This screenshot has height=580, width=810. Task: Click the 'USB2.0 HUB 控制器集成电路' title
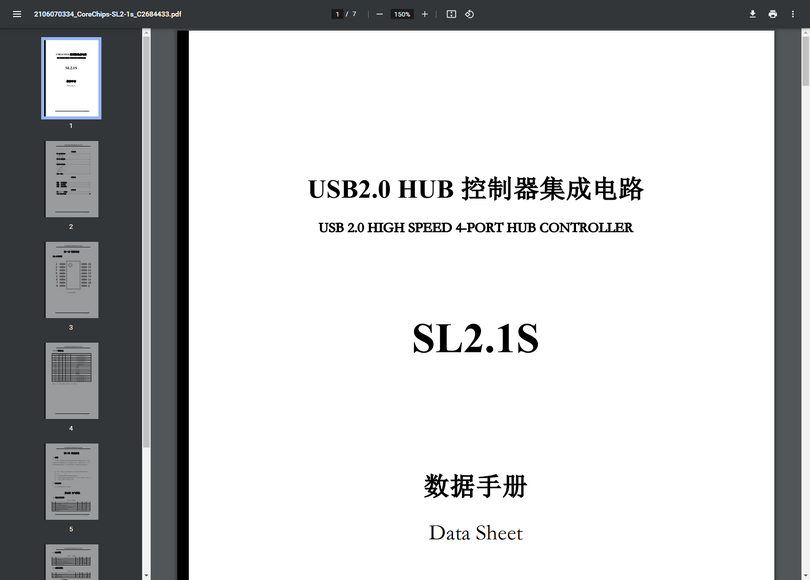[x=476, y=189]
